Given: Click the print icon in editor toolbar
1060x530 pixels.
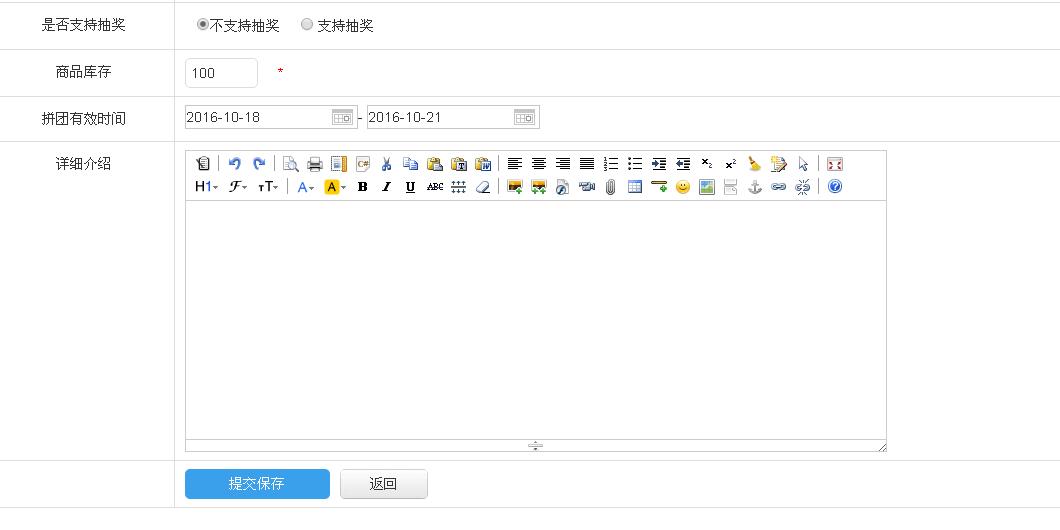Looking at the screenshot, I should tap(314, 164).
